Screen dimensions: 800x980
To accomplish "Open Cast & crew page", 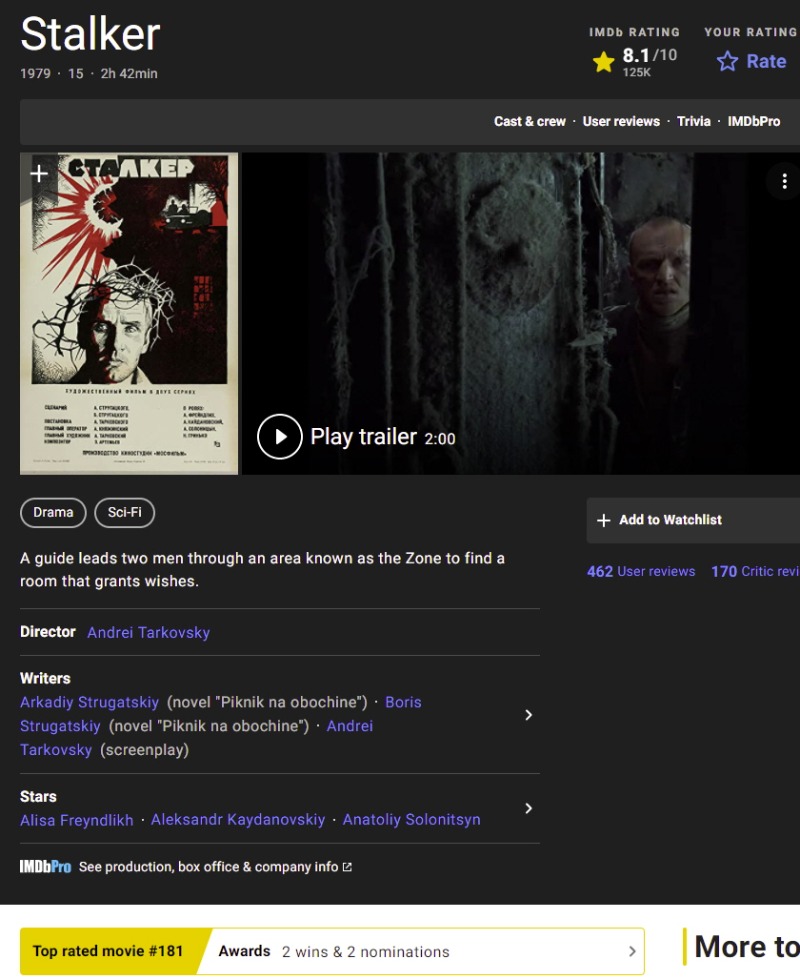I will pyautogui.click(x=530, y=121).
